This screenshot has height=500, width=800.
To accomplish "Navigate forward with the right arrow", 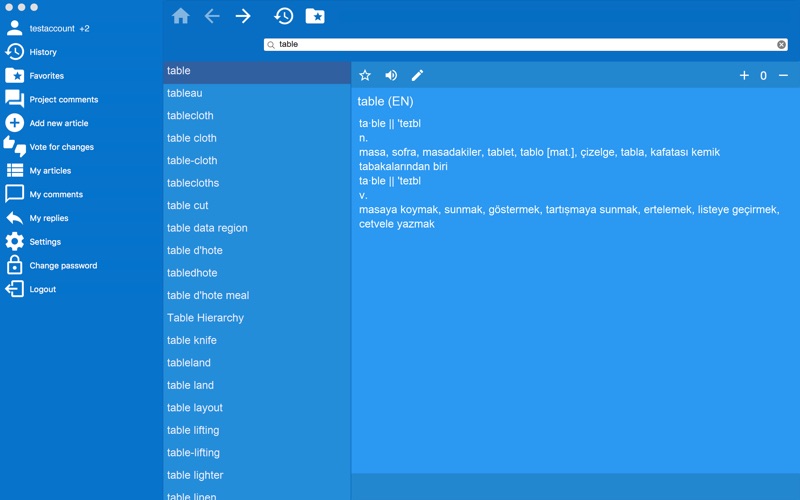I will click(243, 16).
